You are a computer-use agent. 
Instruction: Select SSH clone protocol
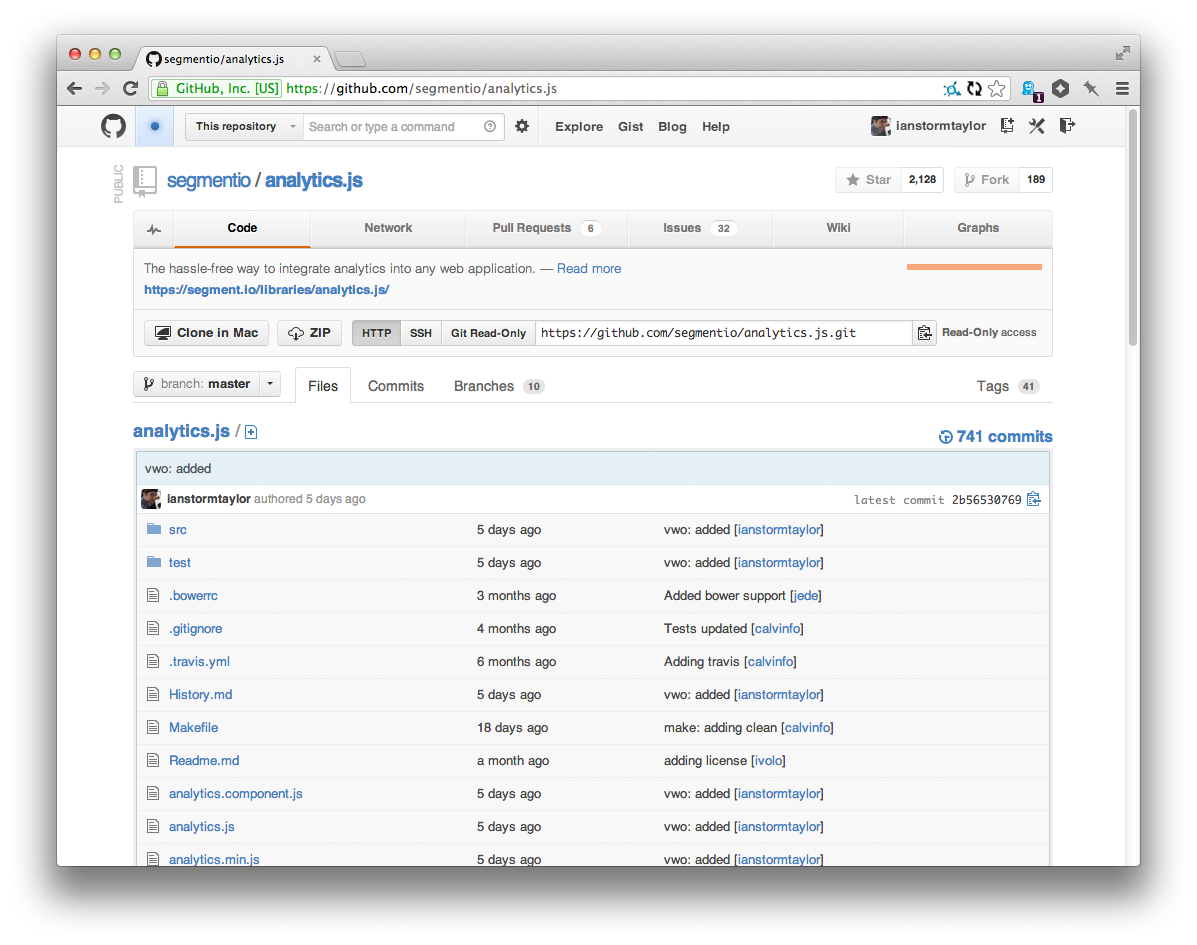(421, 333)
